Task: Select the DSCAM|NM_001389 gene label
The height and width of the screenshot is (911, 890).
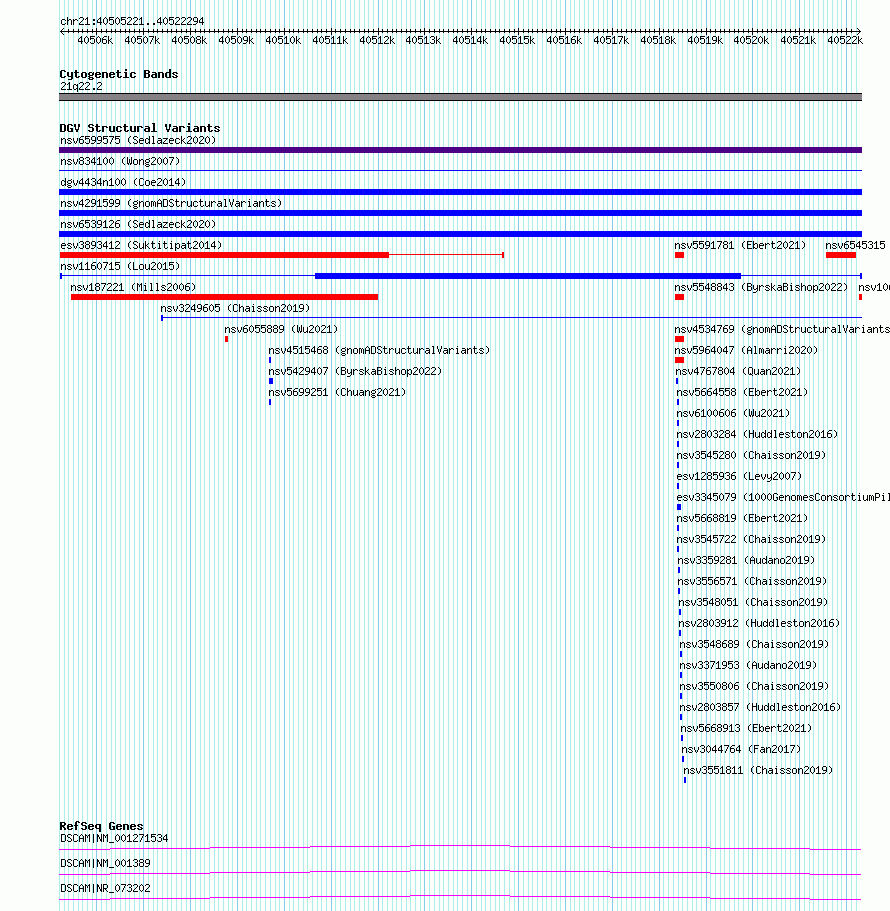Action: pos(105,863)
